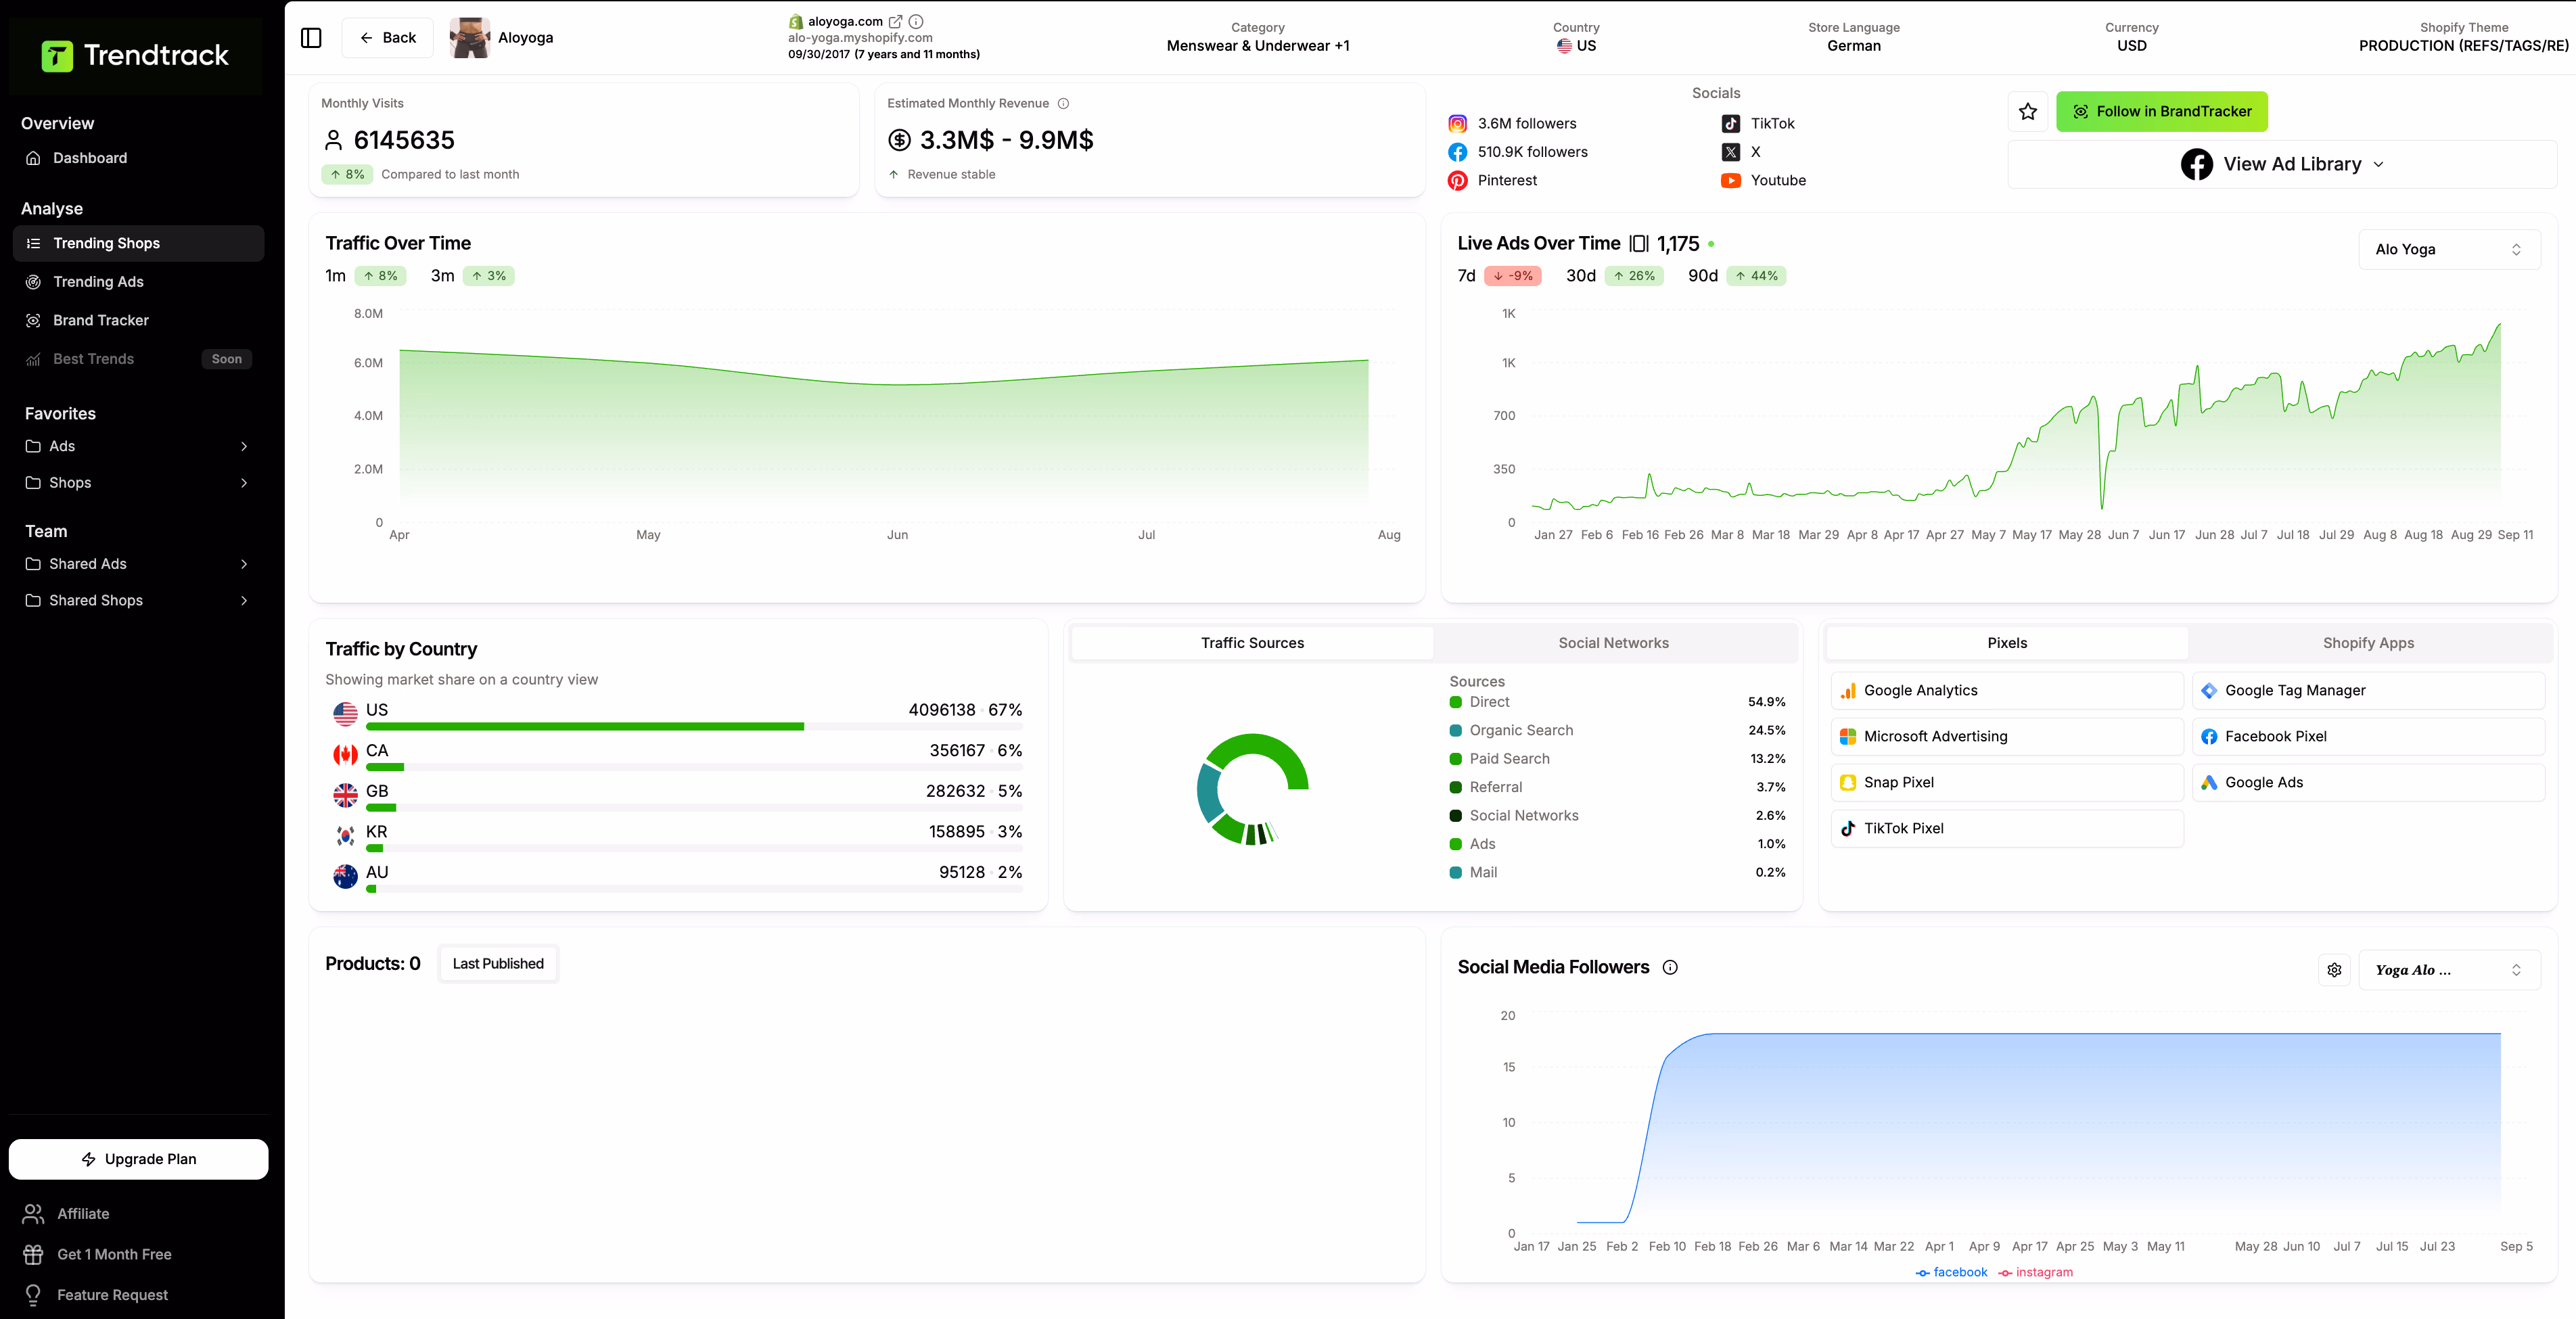
Task: Open the Yoga Alo followers dropdown
Action: click(x=2449, y=970)
